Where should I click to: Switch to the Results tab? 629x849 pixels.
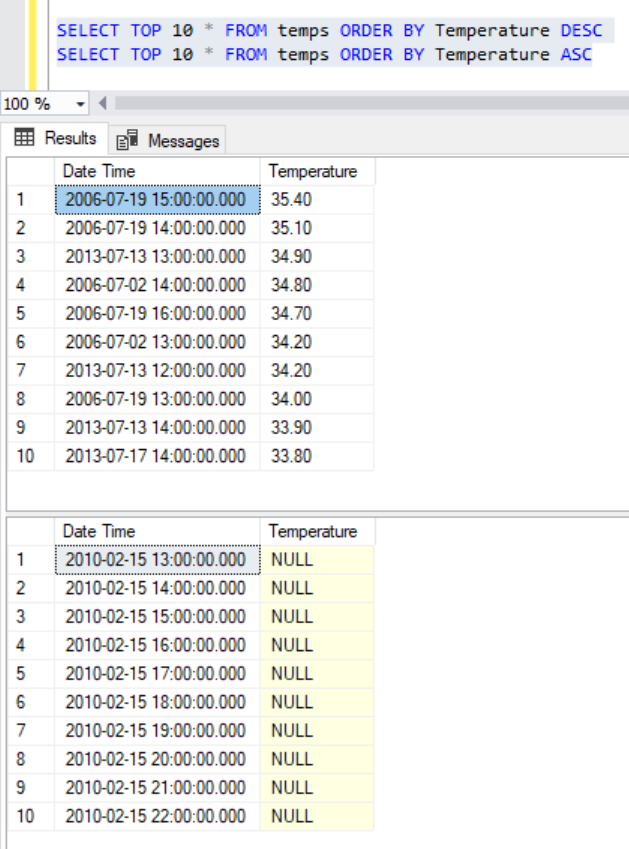(55, 138)
